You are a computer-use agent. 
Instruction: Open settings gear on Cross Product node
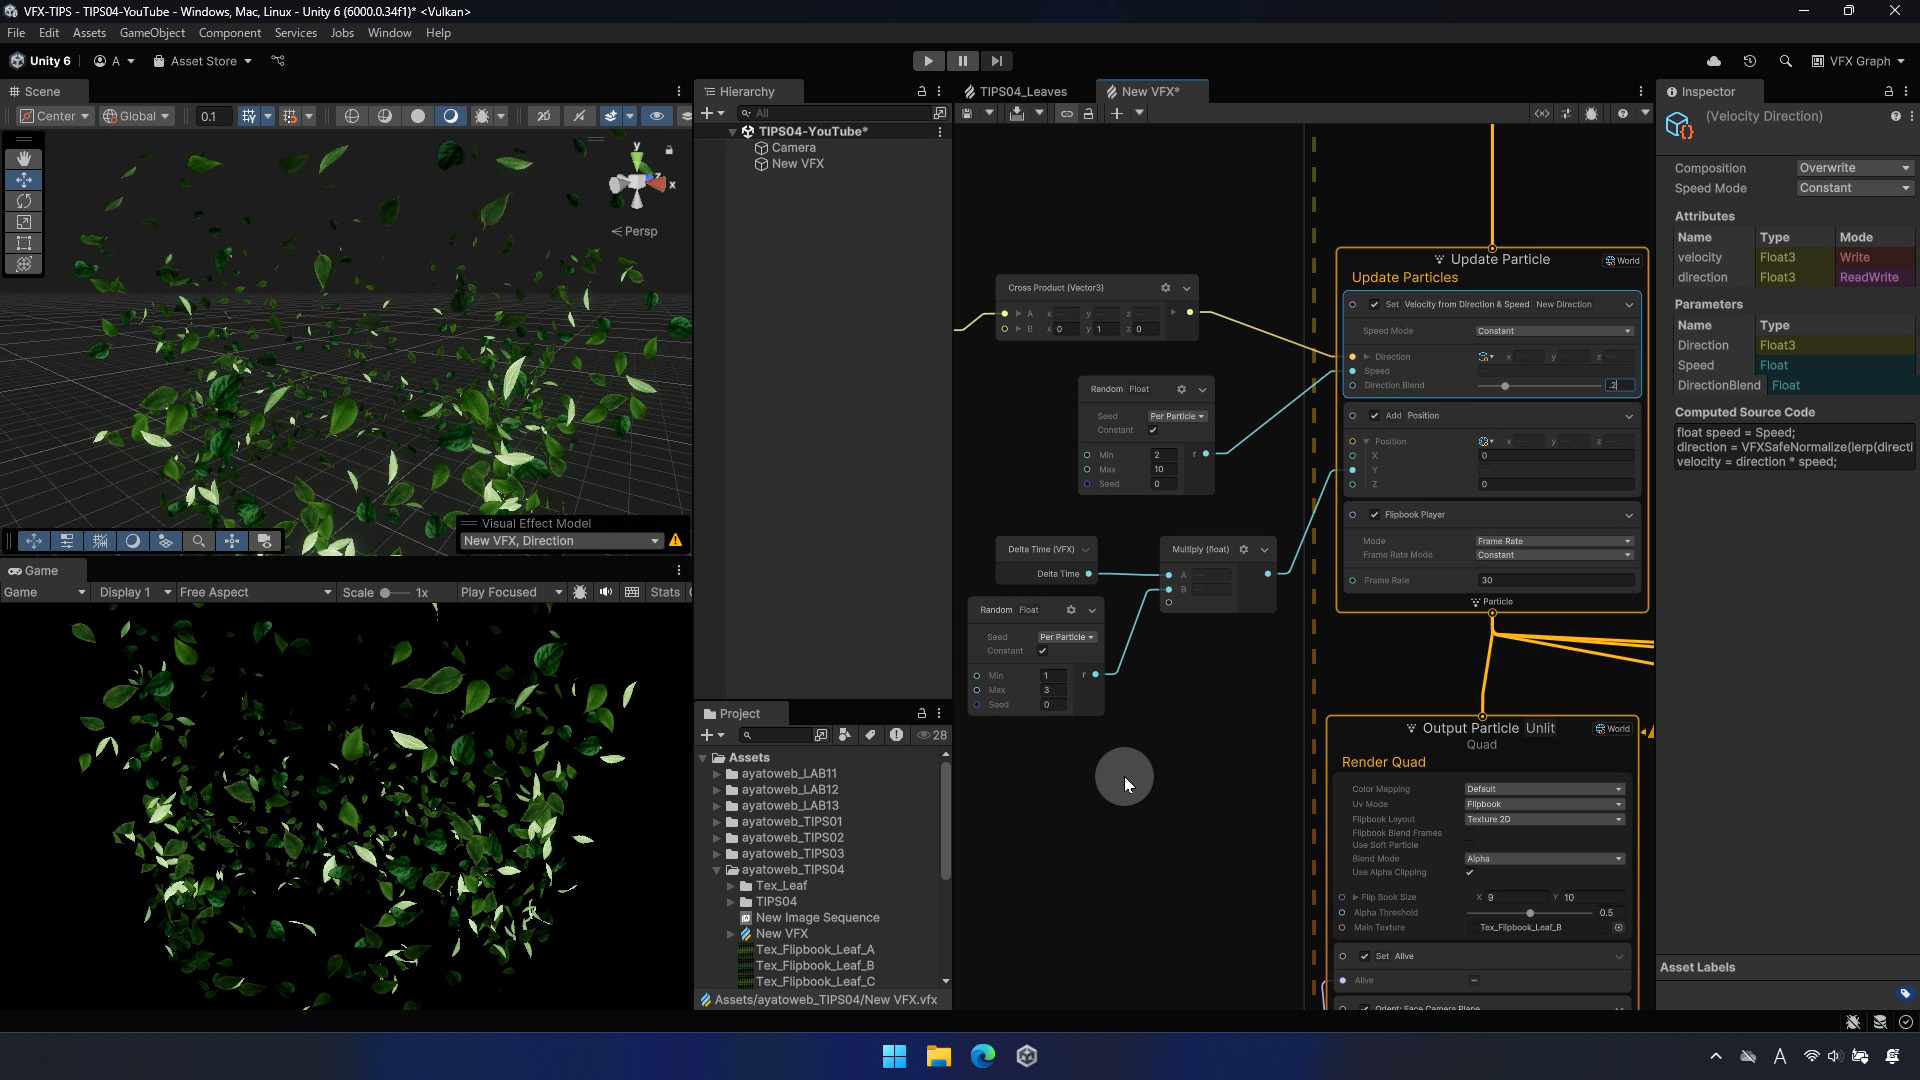(1165, 288)
